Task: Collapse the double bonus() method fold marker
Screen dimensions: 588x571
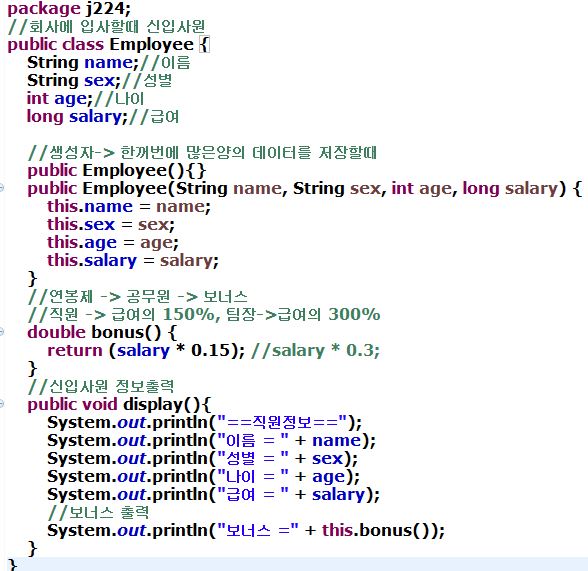Action: click(2, 331)
